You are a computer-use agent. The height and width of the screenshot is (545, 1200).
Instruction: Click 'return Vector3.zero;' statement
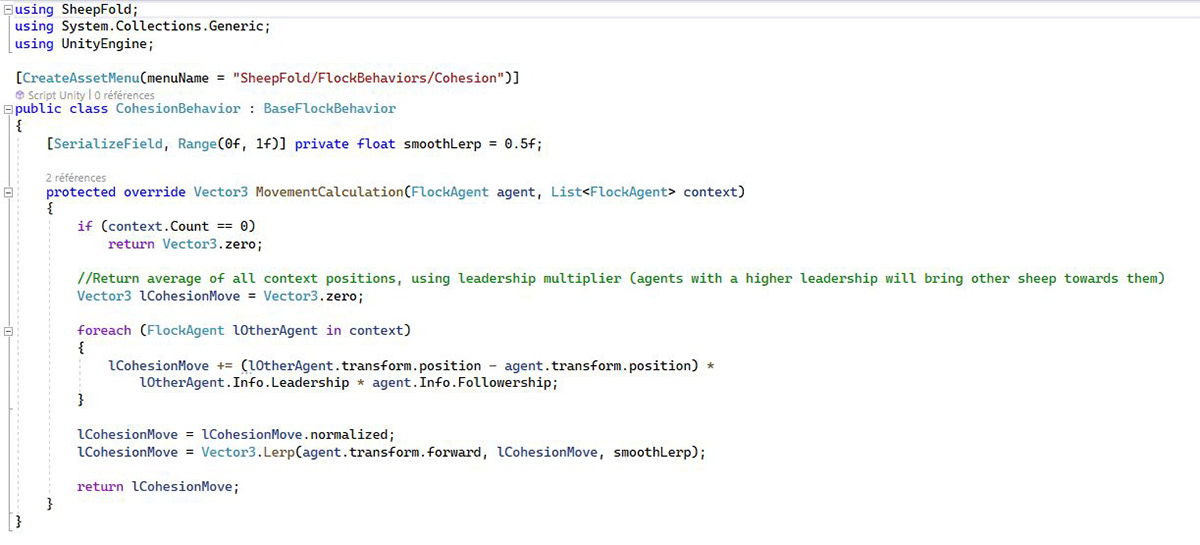click(x=185, y=243)
